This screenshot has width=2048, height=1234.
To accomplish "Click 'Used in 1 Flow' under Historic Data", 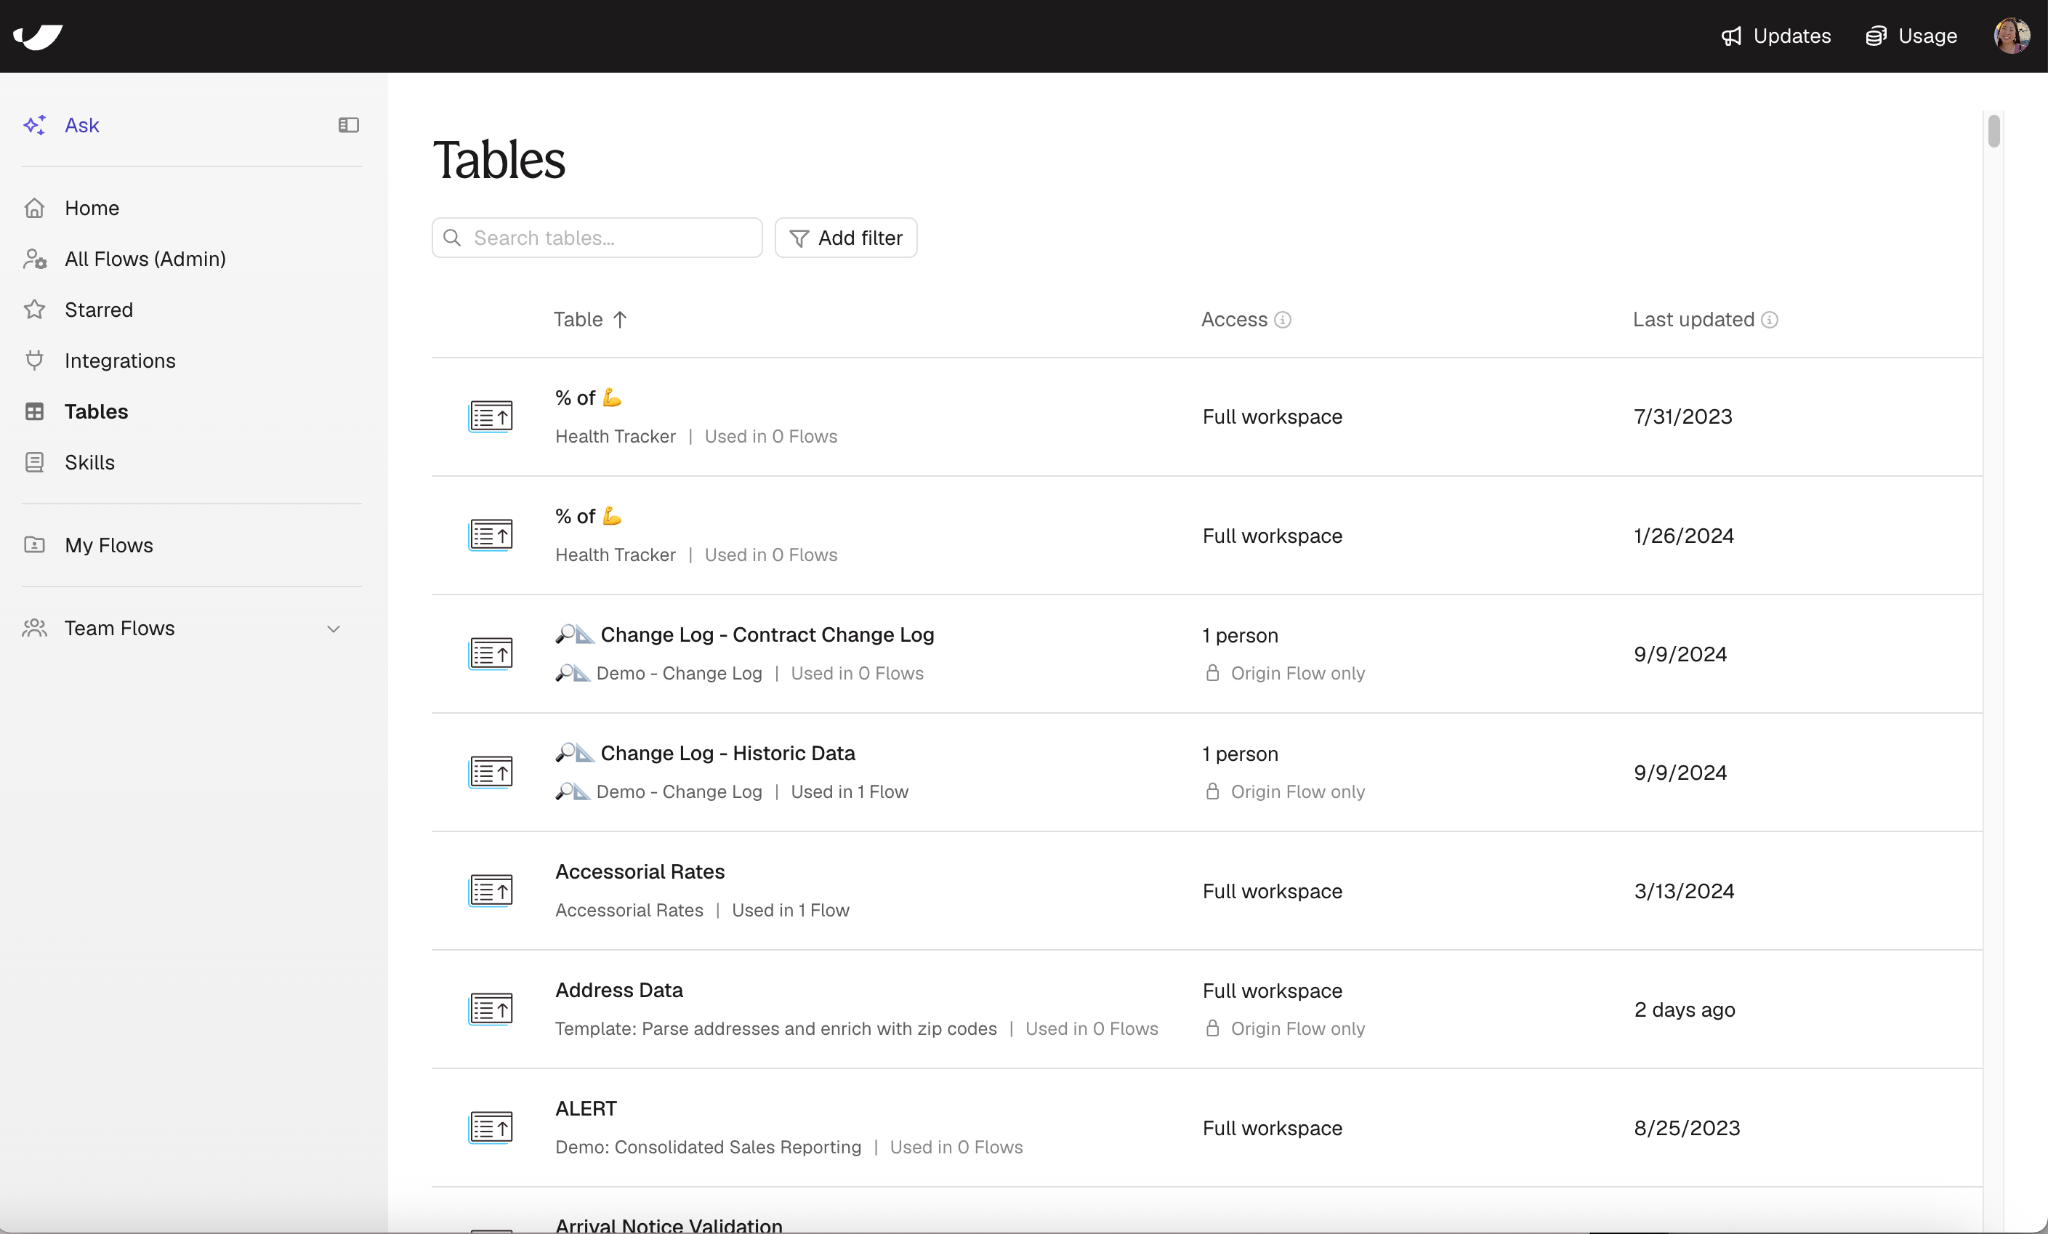I will (x=850, y=792).
